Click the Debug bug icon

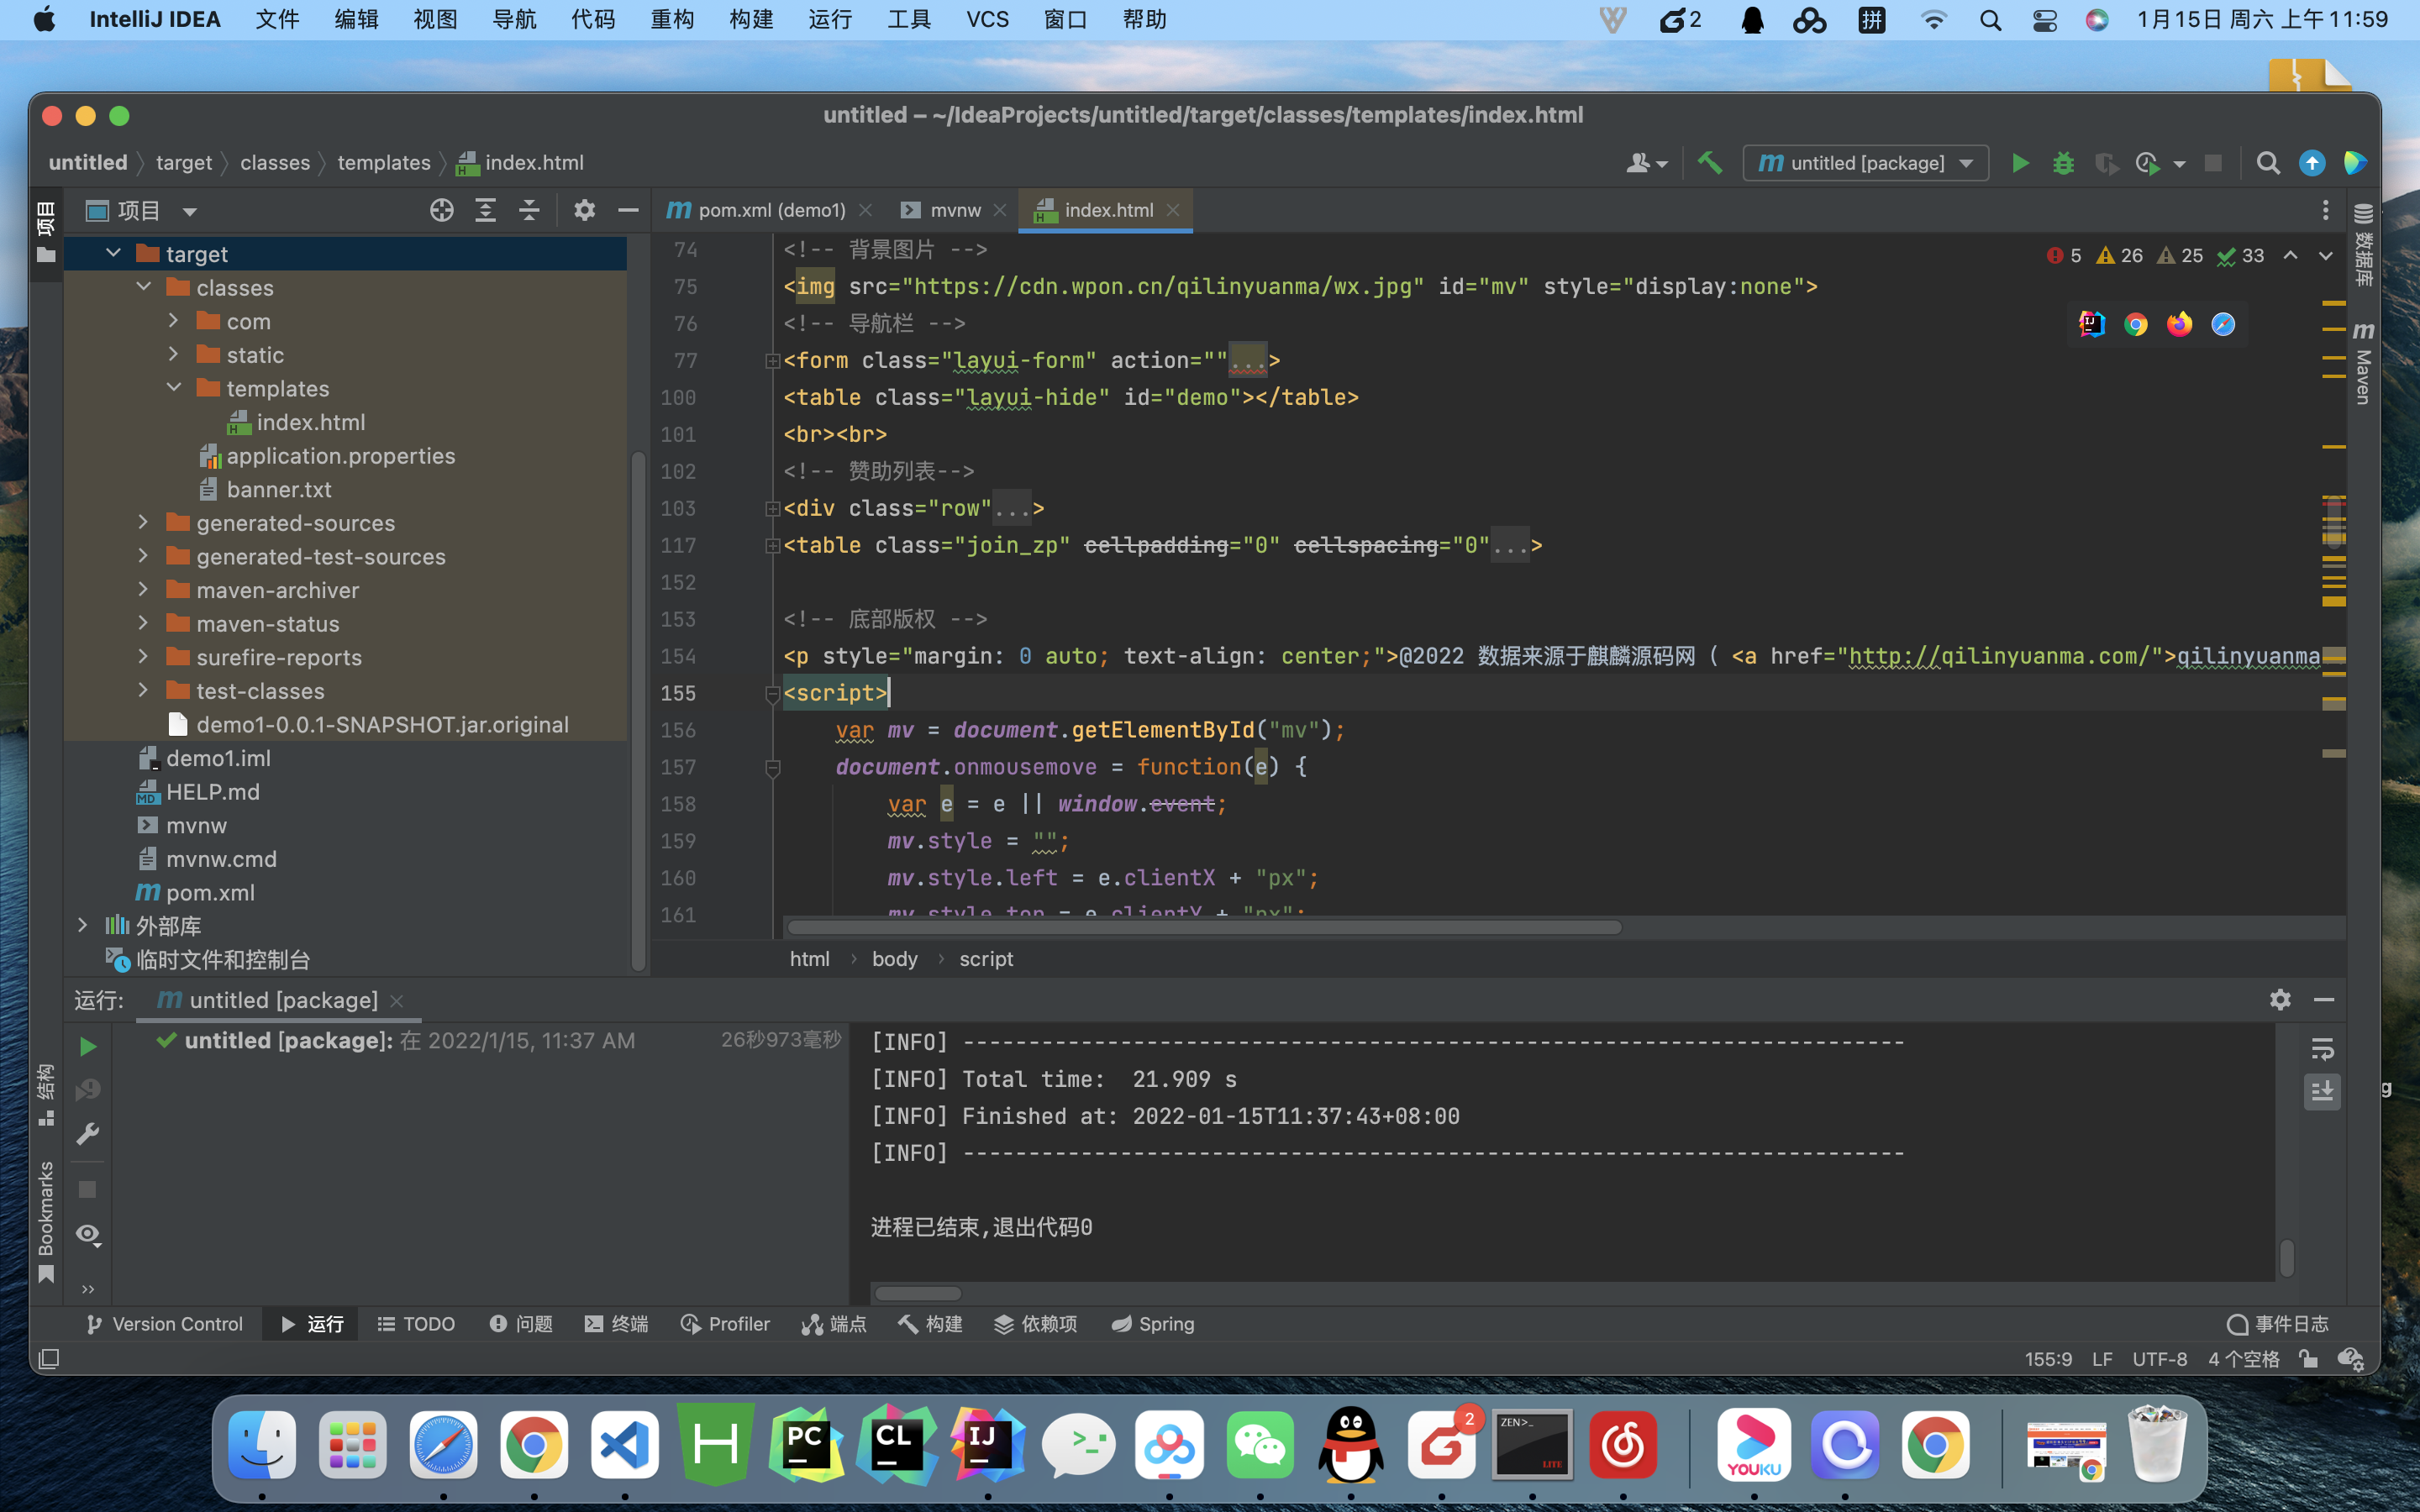click(2063, 163)
